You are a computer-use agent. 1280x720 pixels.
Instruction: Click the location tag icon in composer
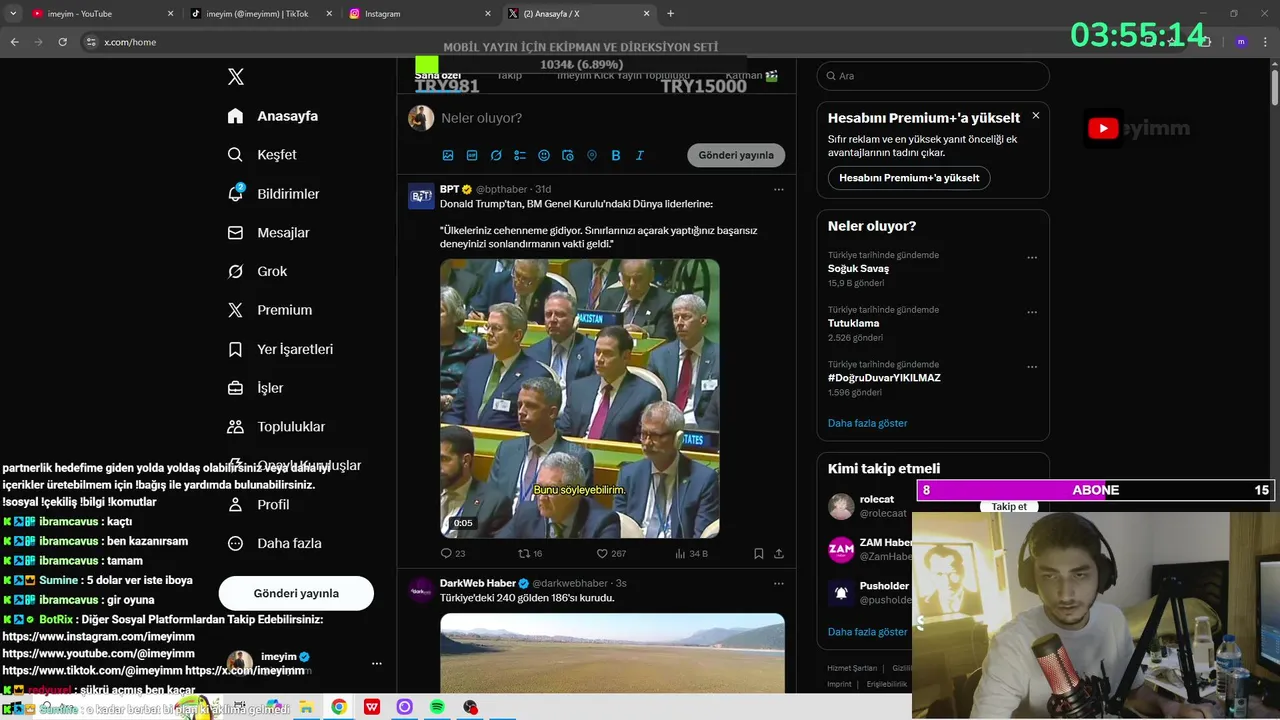(x=592, y=156)
